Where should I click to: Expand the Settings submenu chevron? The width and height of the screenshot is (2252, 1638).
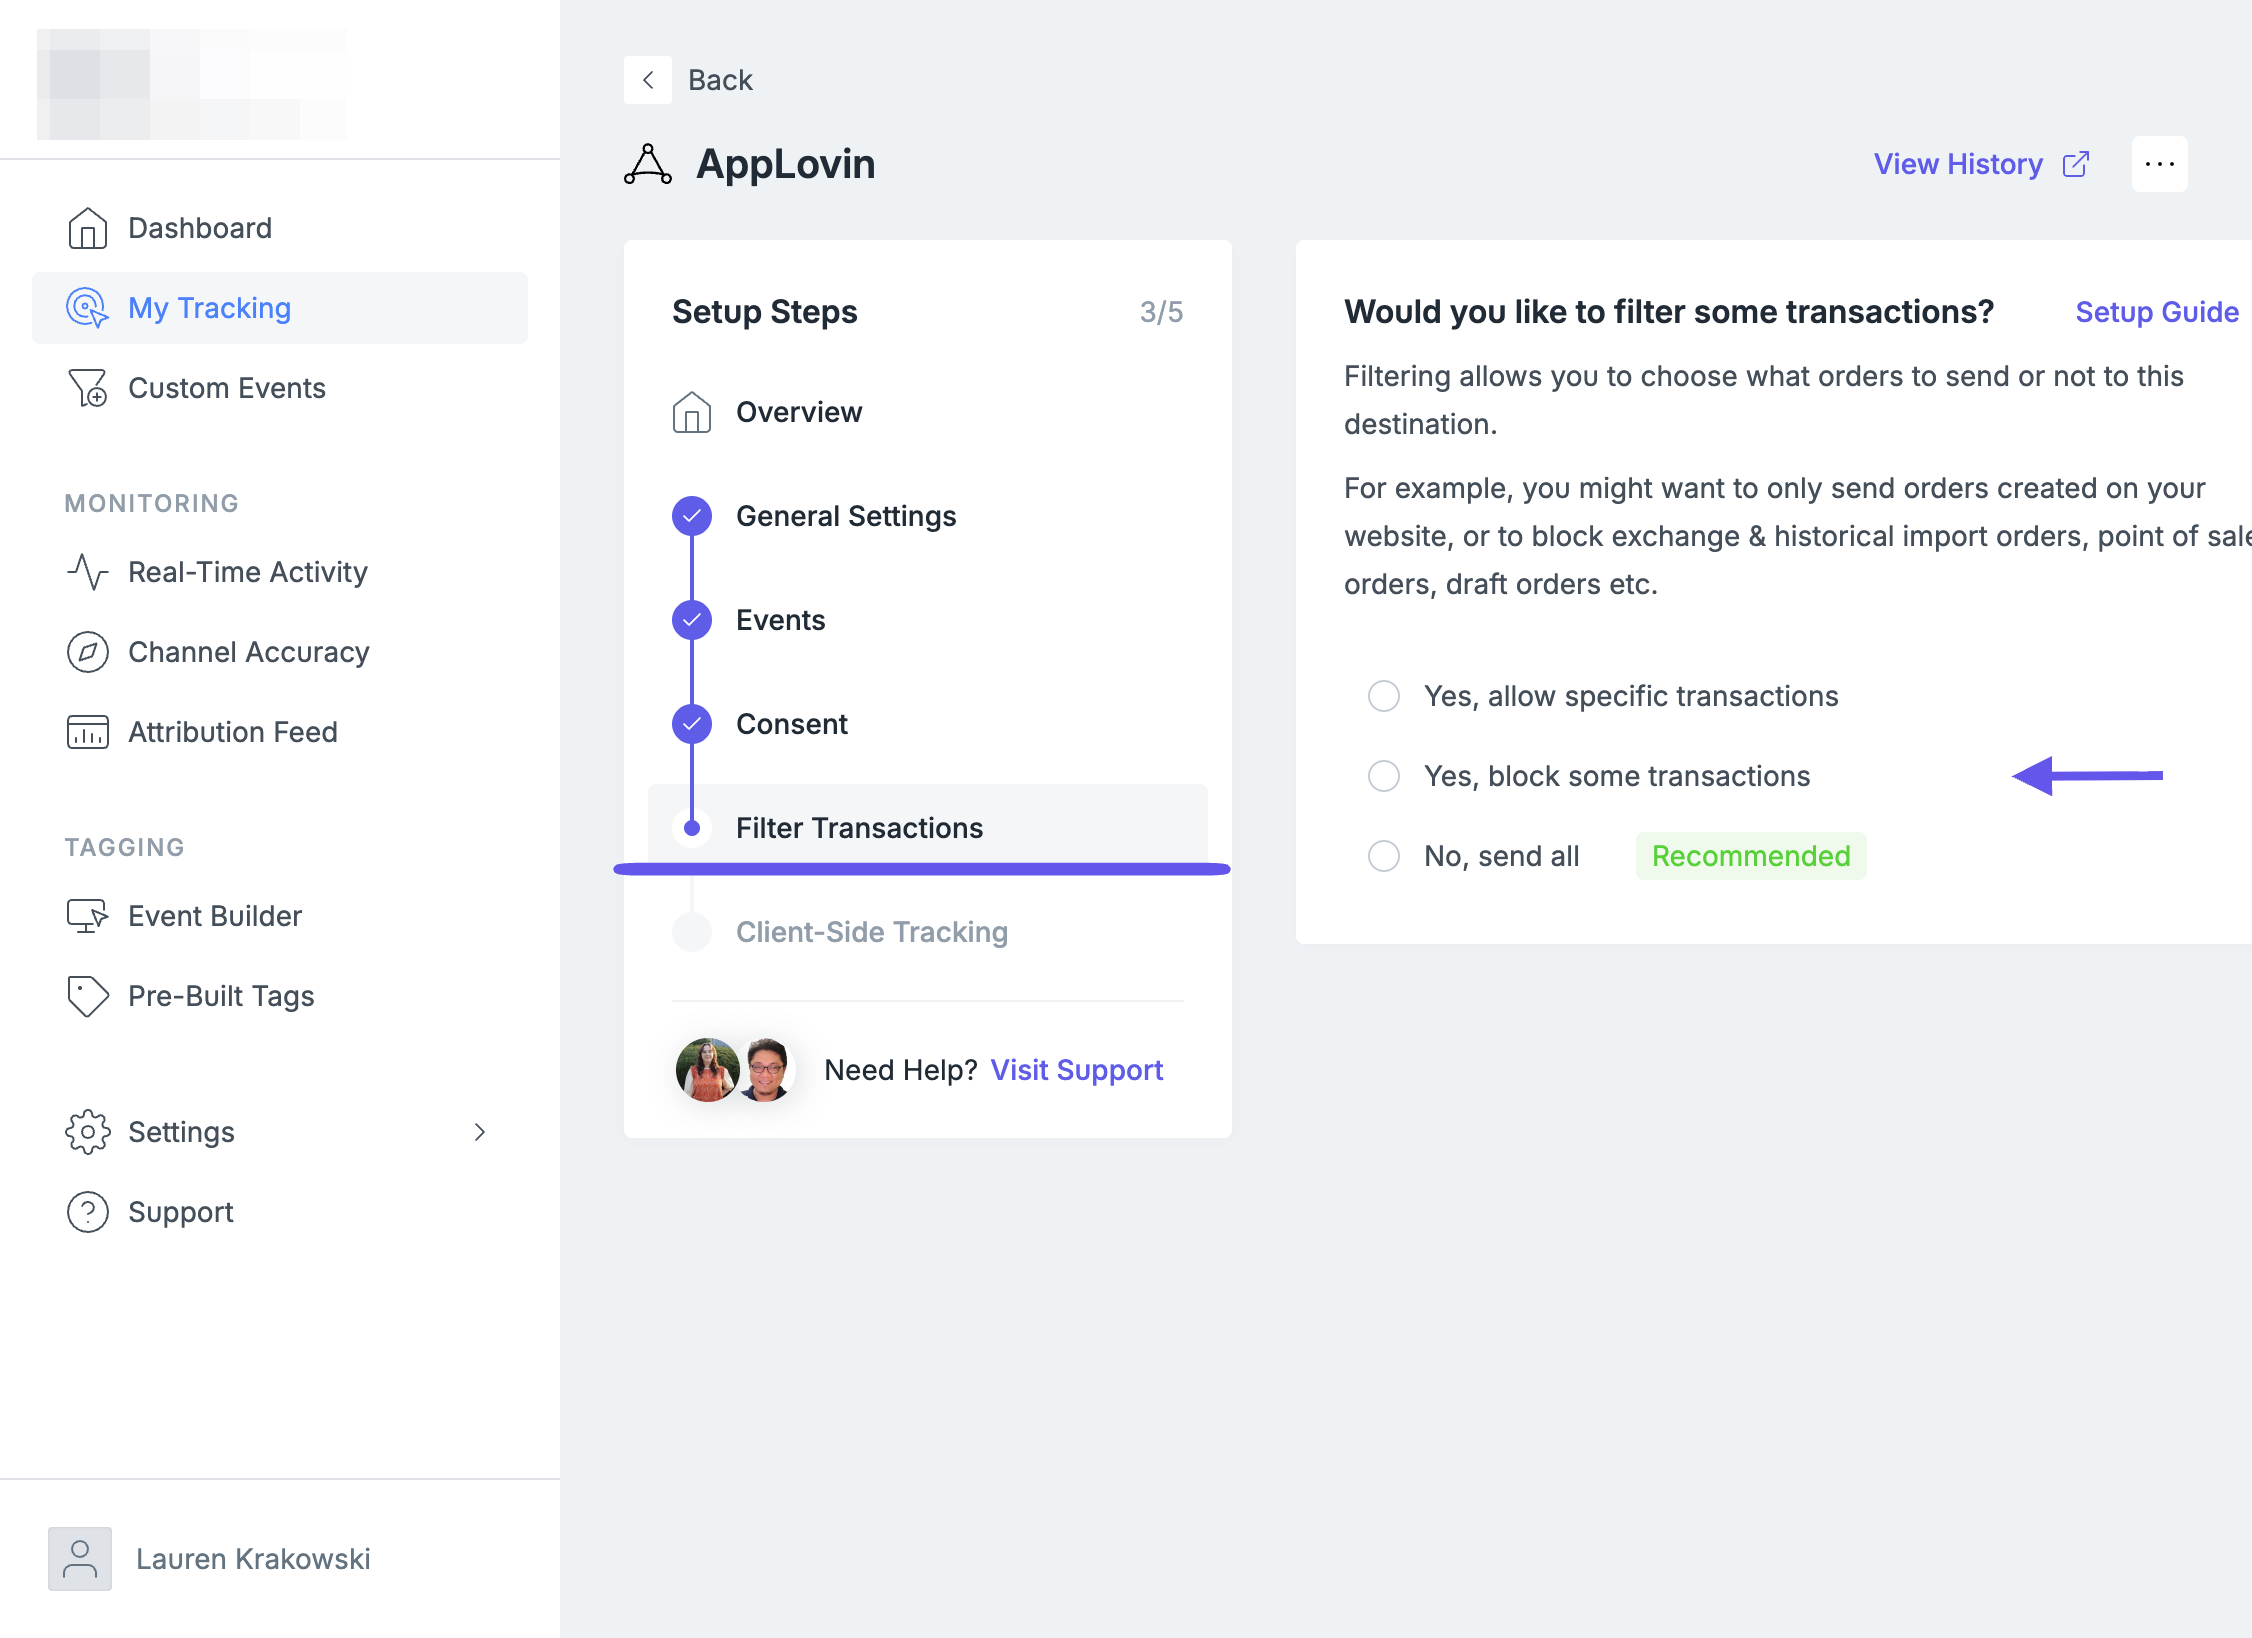[480, 1132]
